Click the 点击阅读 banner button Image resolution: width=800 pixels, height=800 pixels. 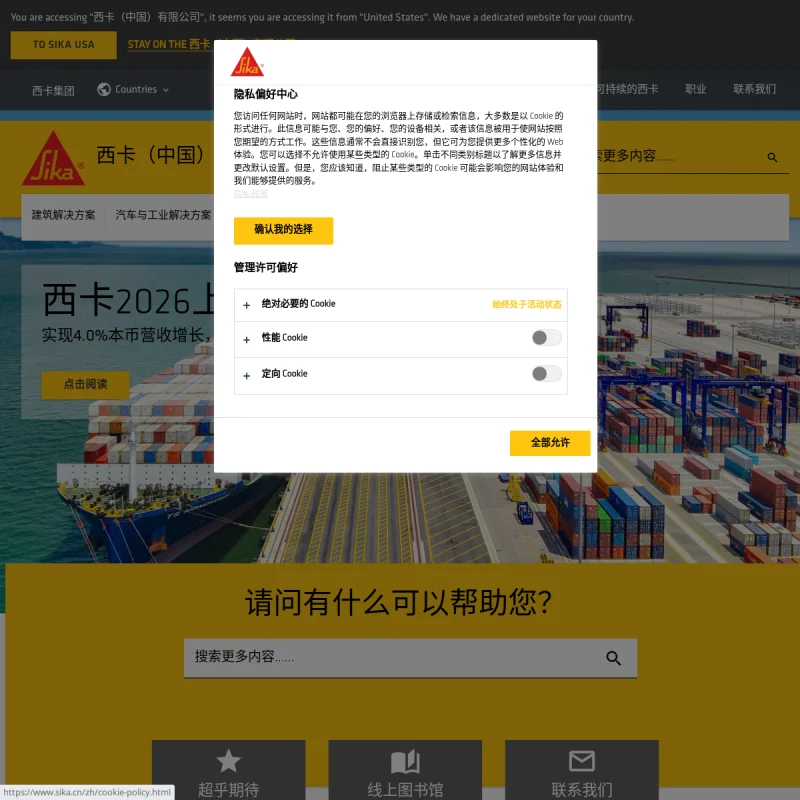pos(85,385)
